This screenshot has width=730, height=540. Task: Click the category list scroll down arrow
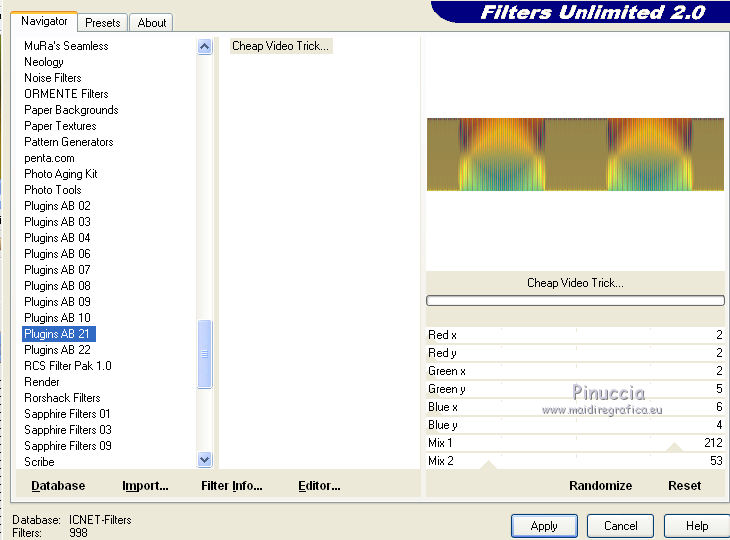coord(204,460)
